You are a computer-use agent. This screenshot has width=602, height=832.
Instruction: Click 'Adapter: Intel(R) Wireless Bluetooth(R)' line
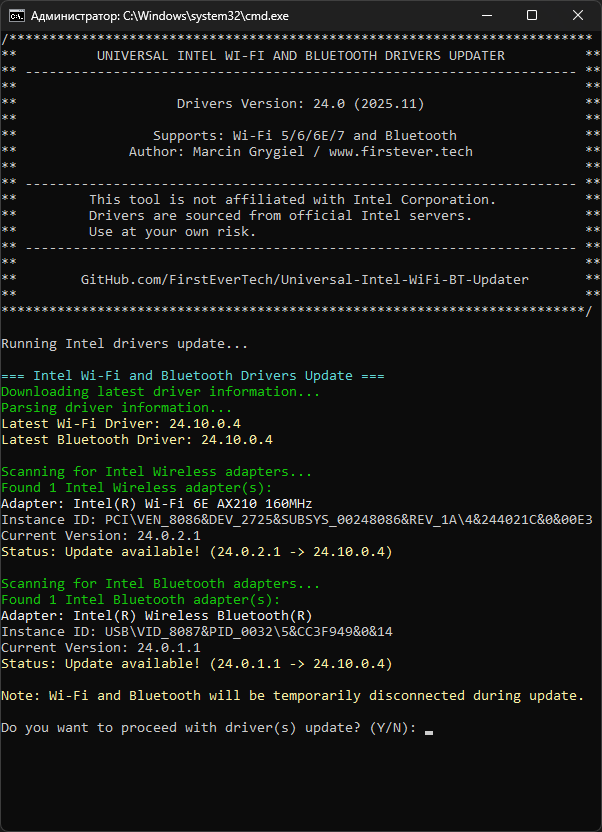(x=156, y=616)
